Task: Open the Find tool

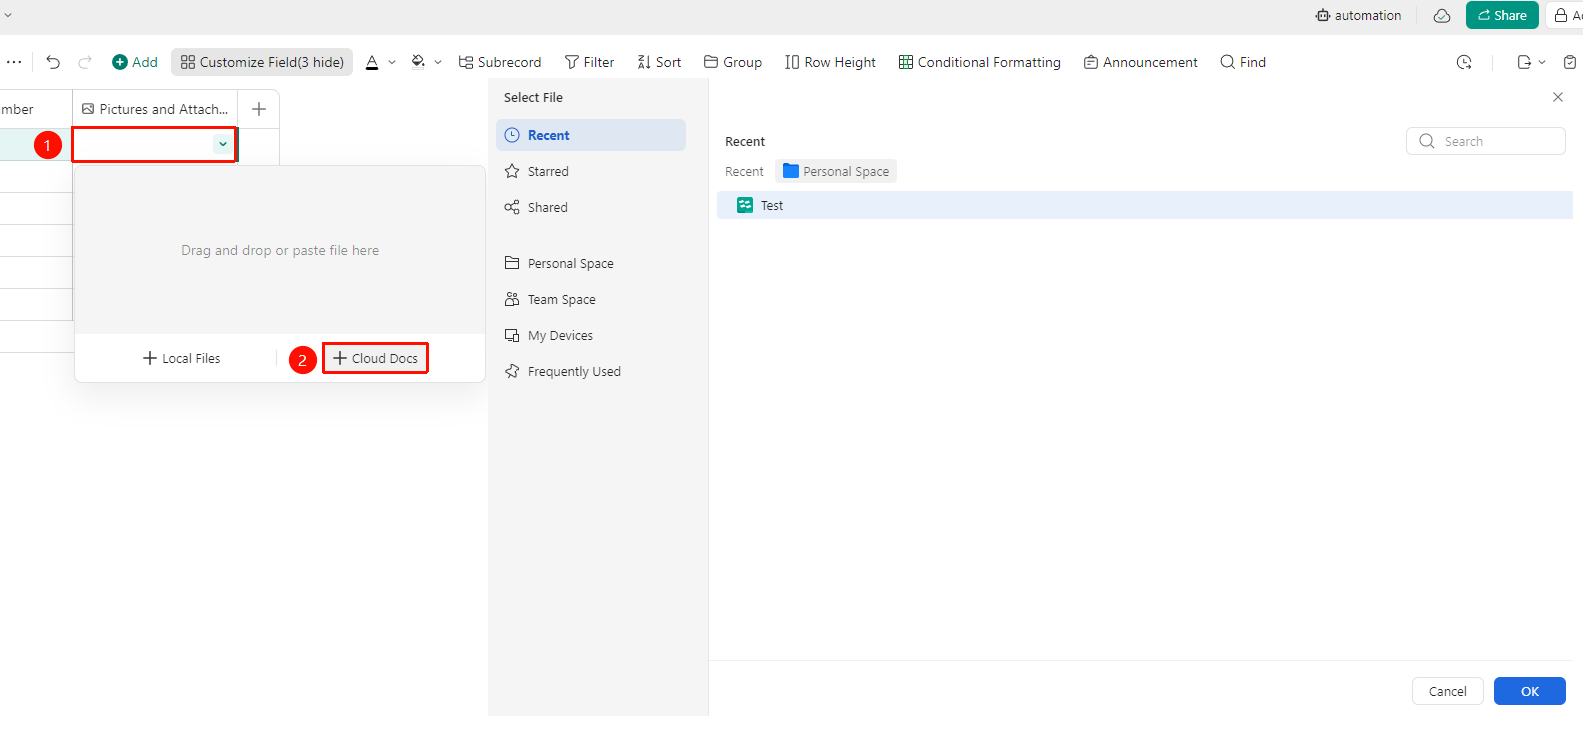Action: tap(1243, 62)
